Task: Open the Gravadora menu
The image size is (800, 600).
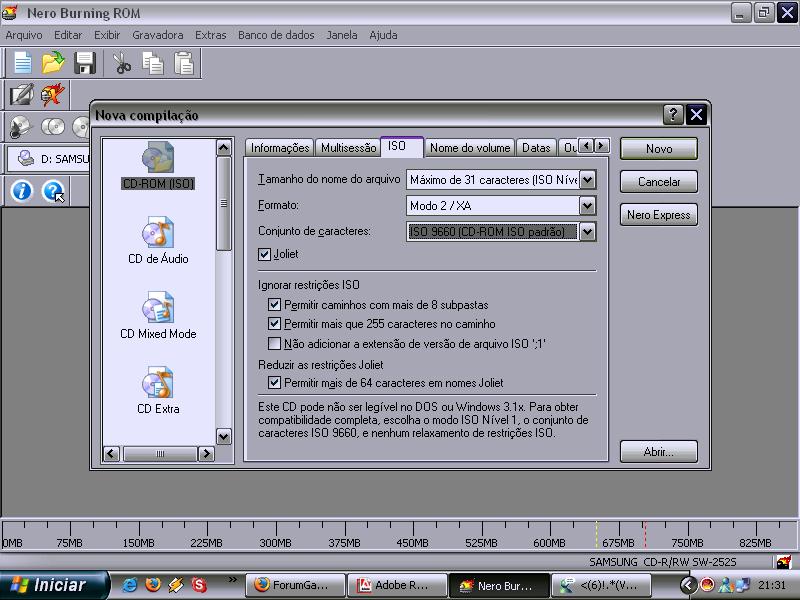Action: coord(158,35)
